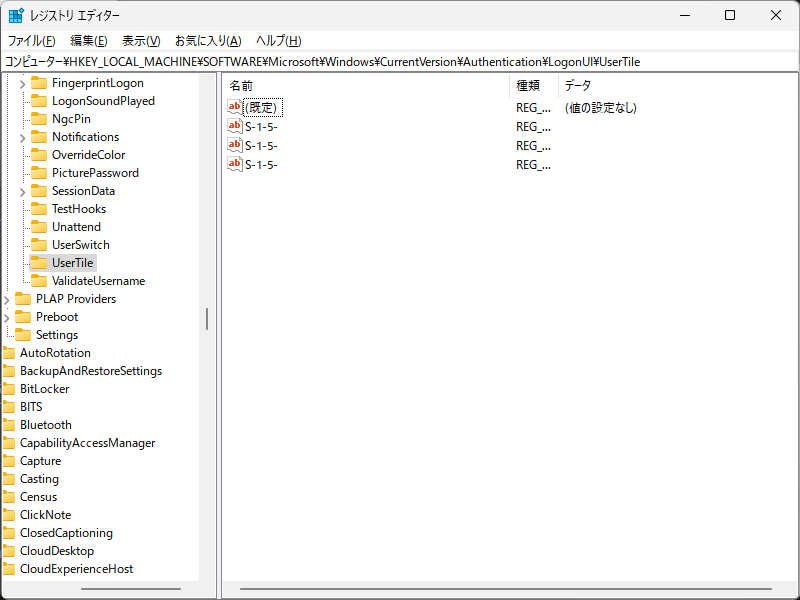Click the Registry Editor app icon in title bar
This screenshot has width=800, height=600.
click(x=16, y=15)
